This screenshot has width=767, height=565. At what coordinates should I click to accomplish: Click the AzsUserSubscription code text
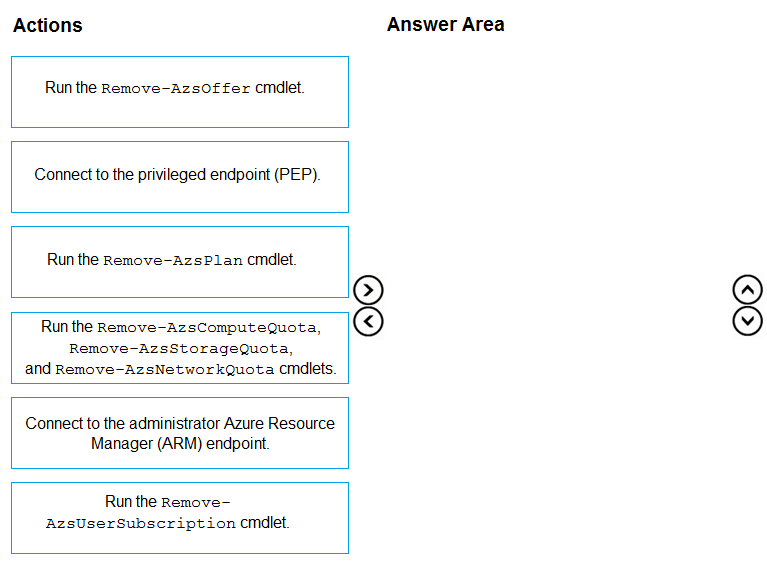pos(141,523)
